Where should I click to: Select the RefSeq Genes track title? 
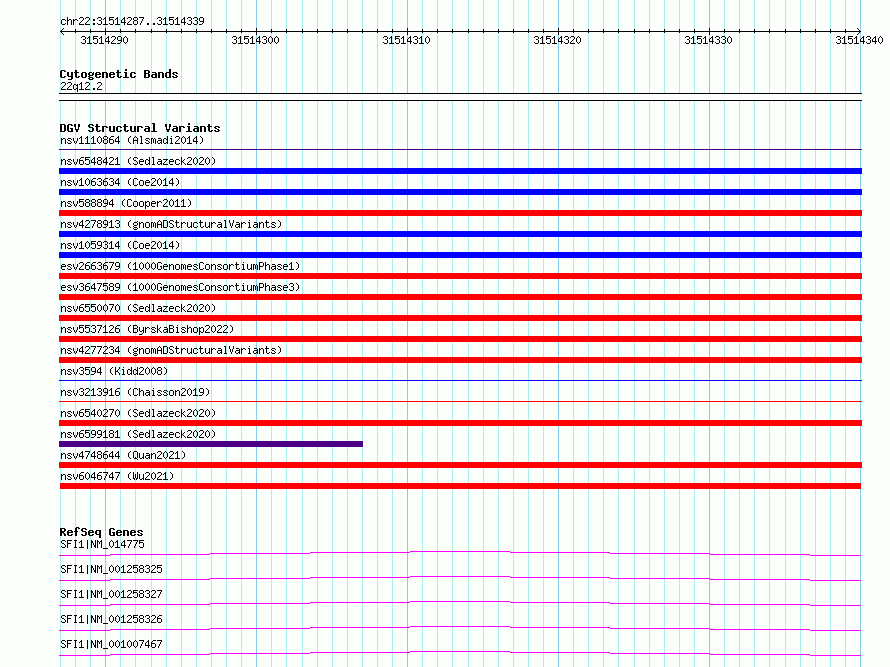tap(101, 532)
